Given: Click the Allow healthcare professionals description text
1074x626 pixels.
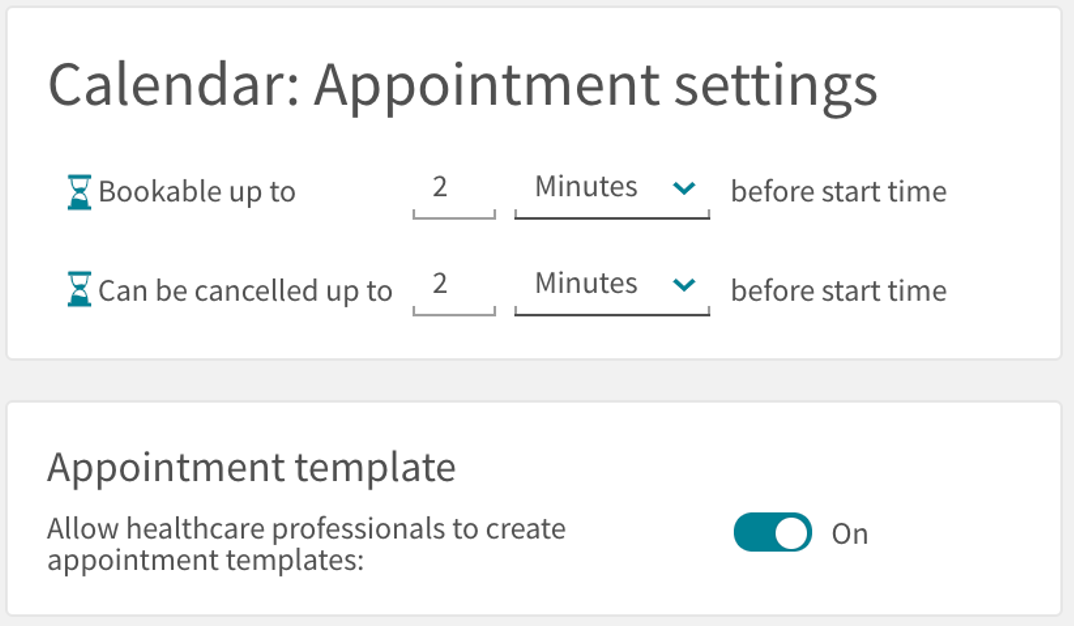Looking at the screenshot, I should click(306, 544).
